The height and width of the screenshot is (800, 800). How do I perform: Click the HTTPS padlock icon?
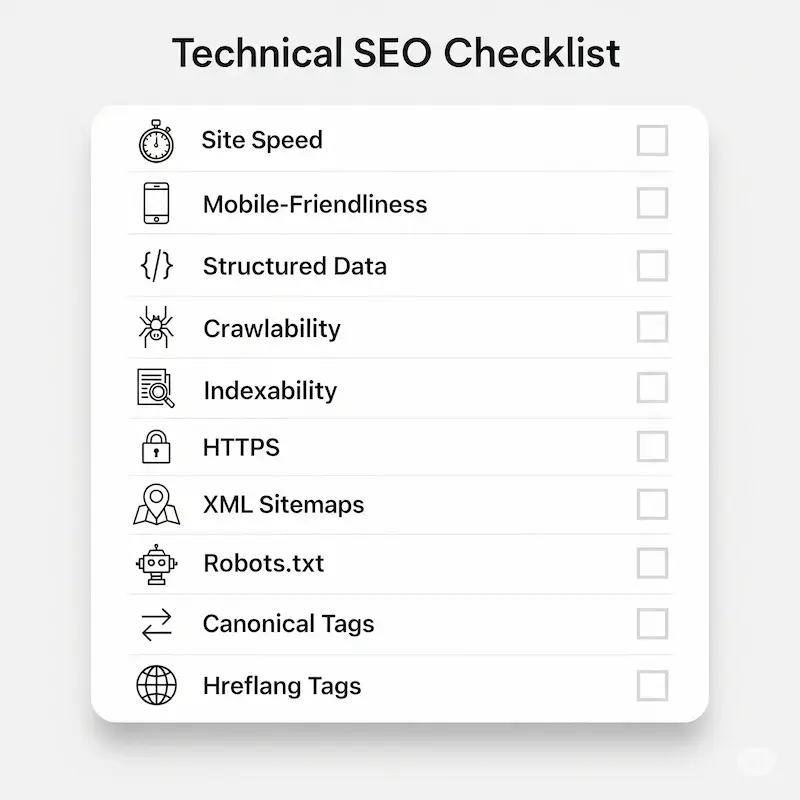click(155, 446)
